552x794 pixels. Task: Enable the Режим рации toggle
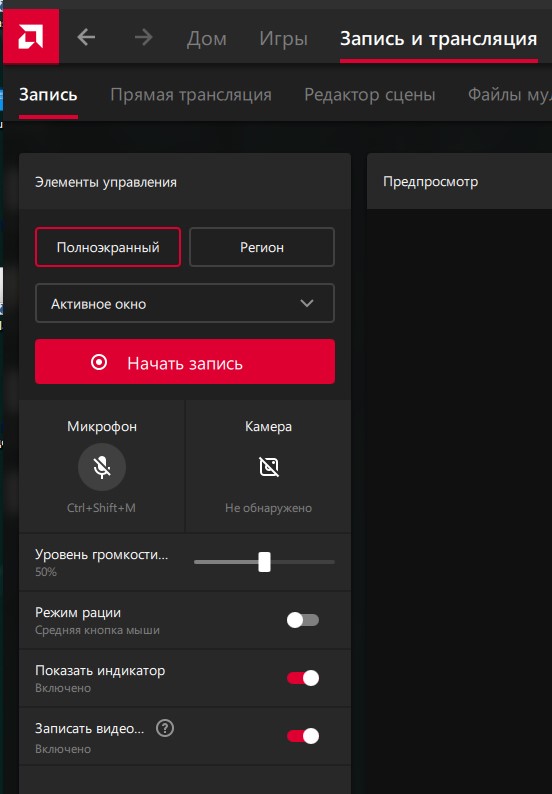click(x=303, y=620)
